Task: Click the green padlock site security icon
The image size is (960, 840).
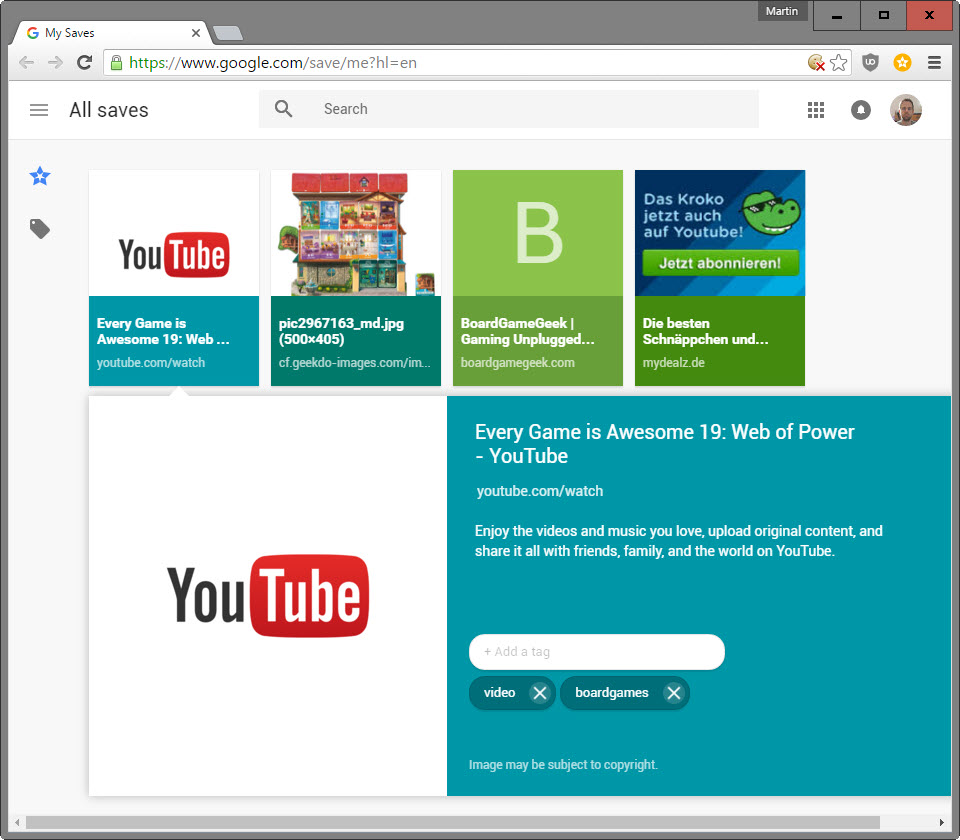Action: [x=116, y=62]
